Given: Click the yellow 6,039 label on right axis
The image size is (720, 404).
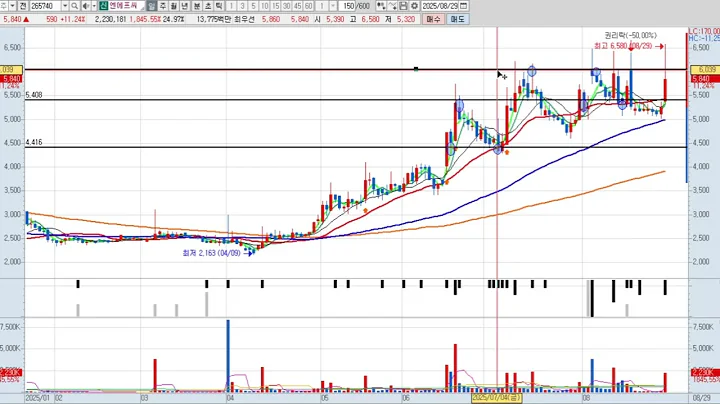Looking at the screenshot, I should point(704,70).
